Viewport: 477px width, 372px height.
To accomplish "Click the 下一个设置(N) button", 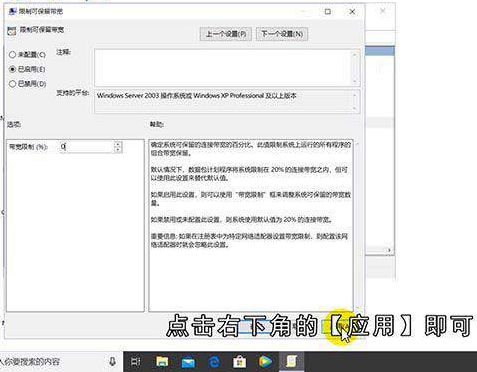I will (x=282, y=34).
